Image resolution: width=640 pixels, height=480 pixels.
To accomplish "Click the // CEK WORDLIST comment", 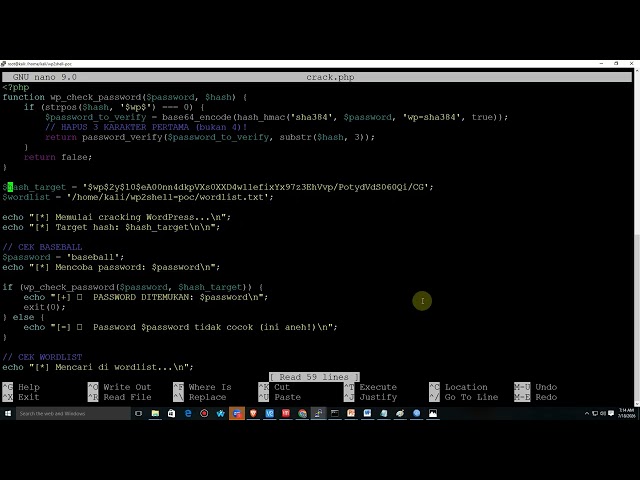I will coord(42,357).
